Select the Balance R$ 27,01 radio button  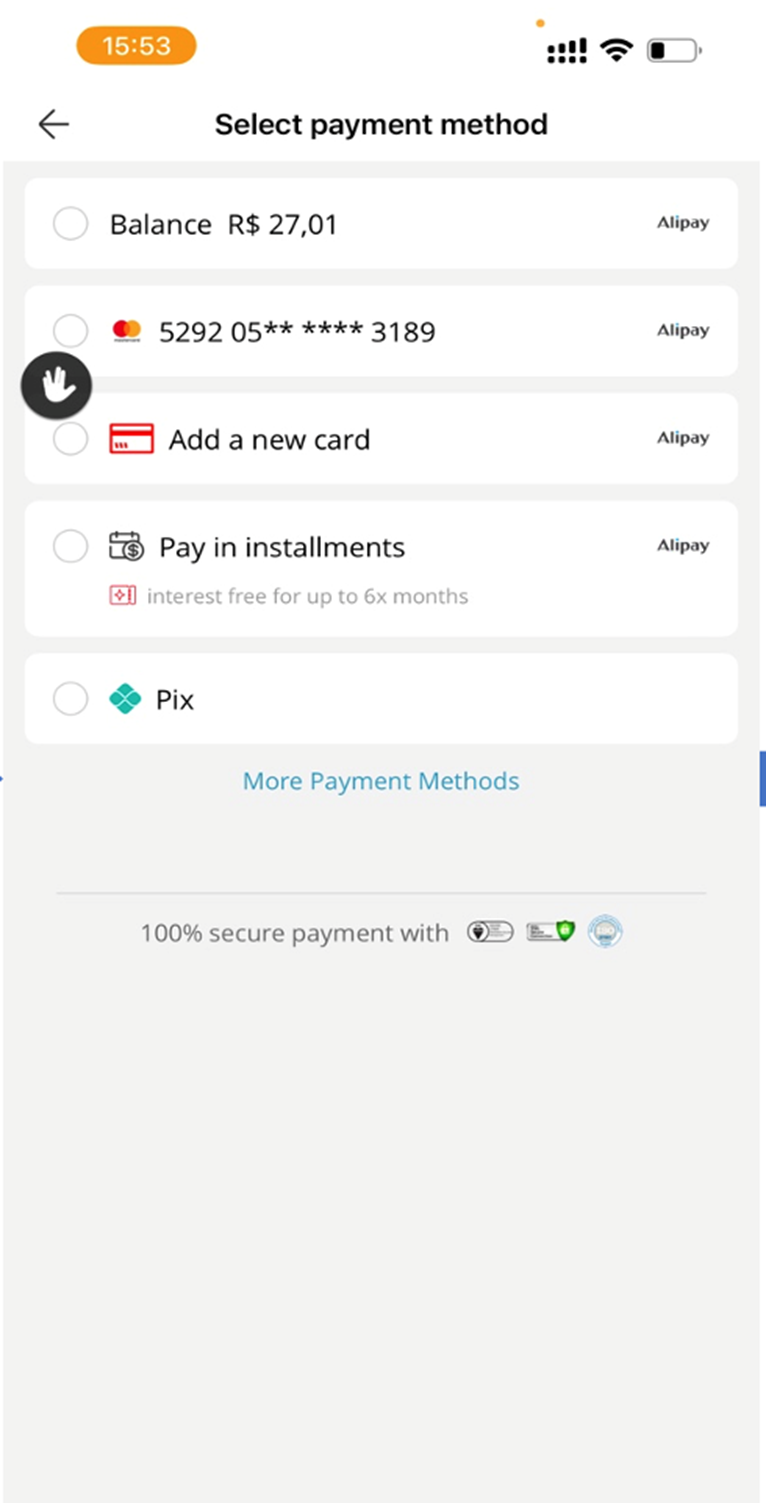click(70, 224)
